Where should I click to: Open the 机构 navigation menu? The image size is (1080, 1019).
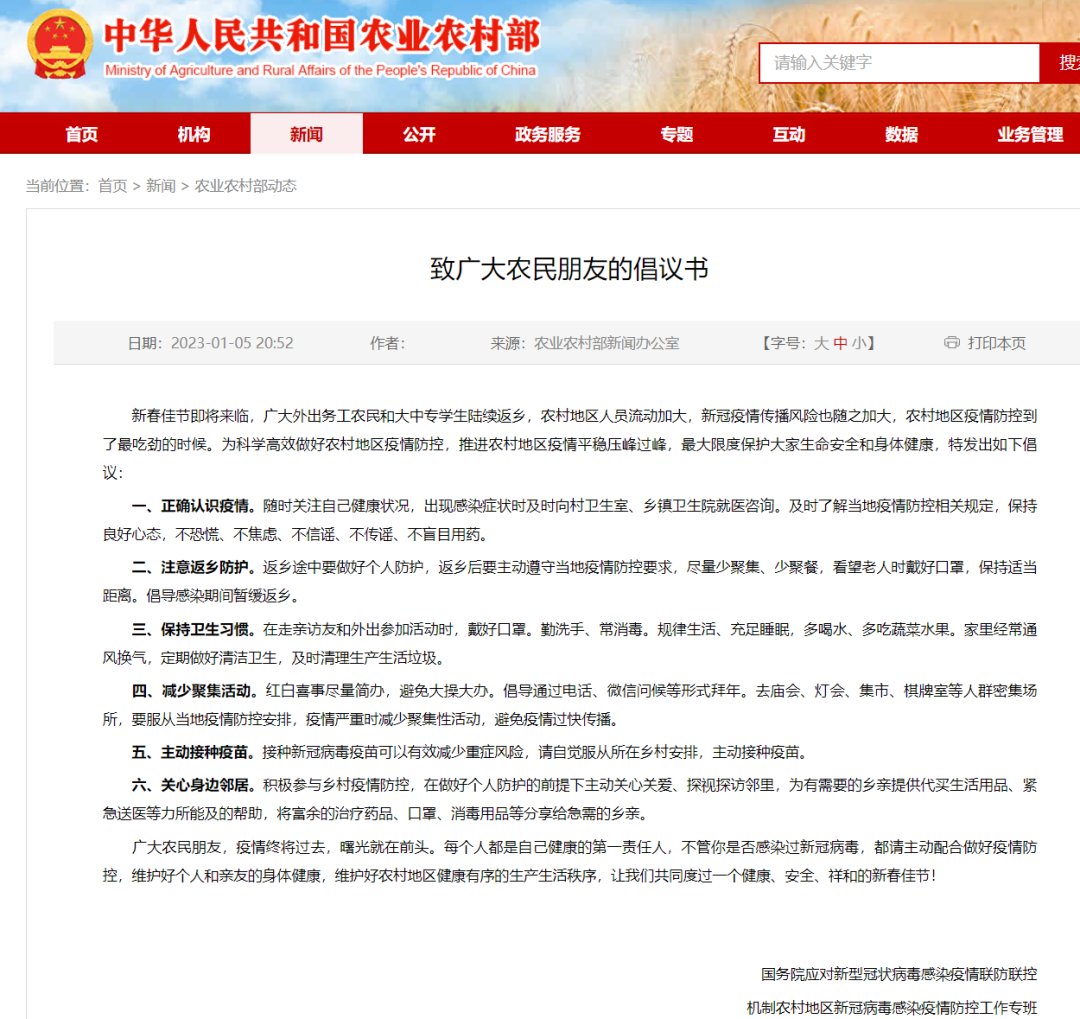[x=194, y=134]
